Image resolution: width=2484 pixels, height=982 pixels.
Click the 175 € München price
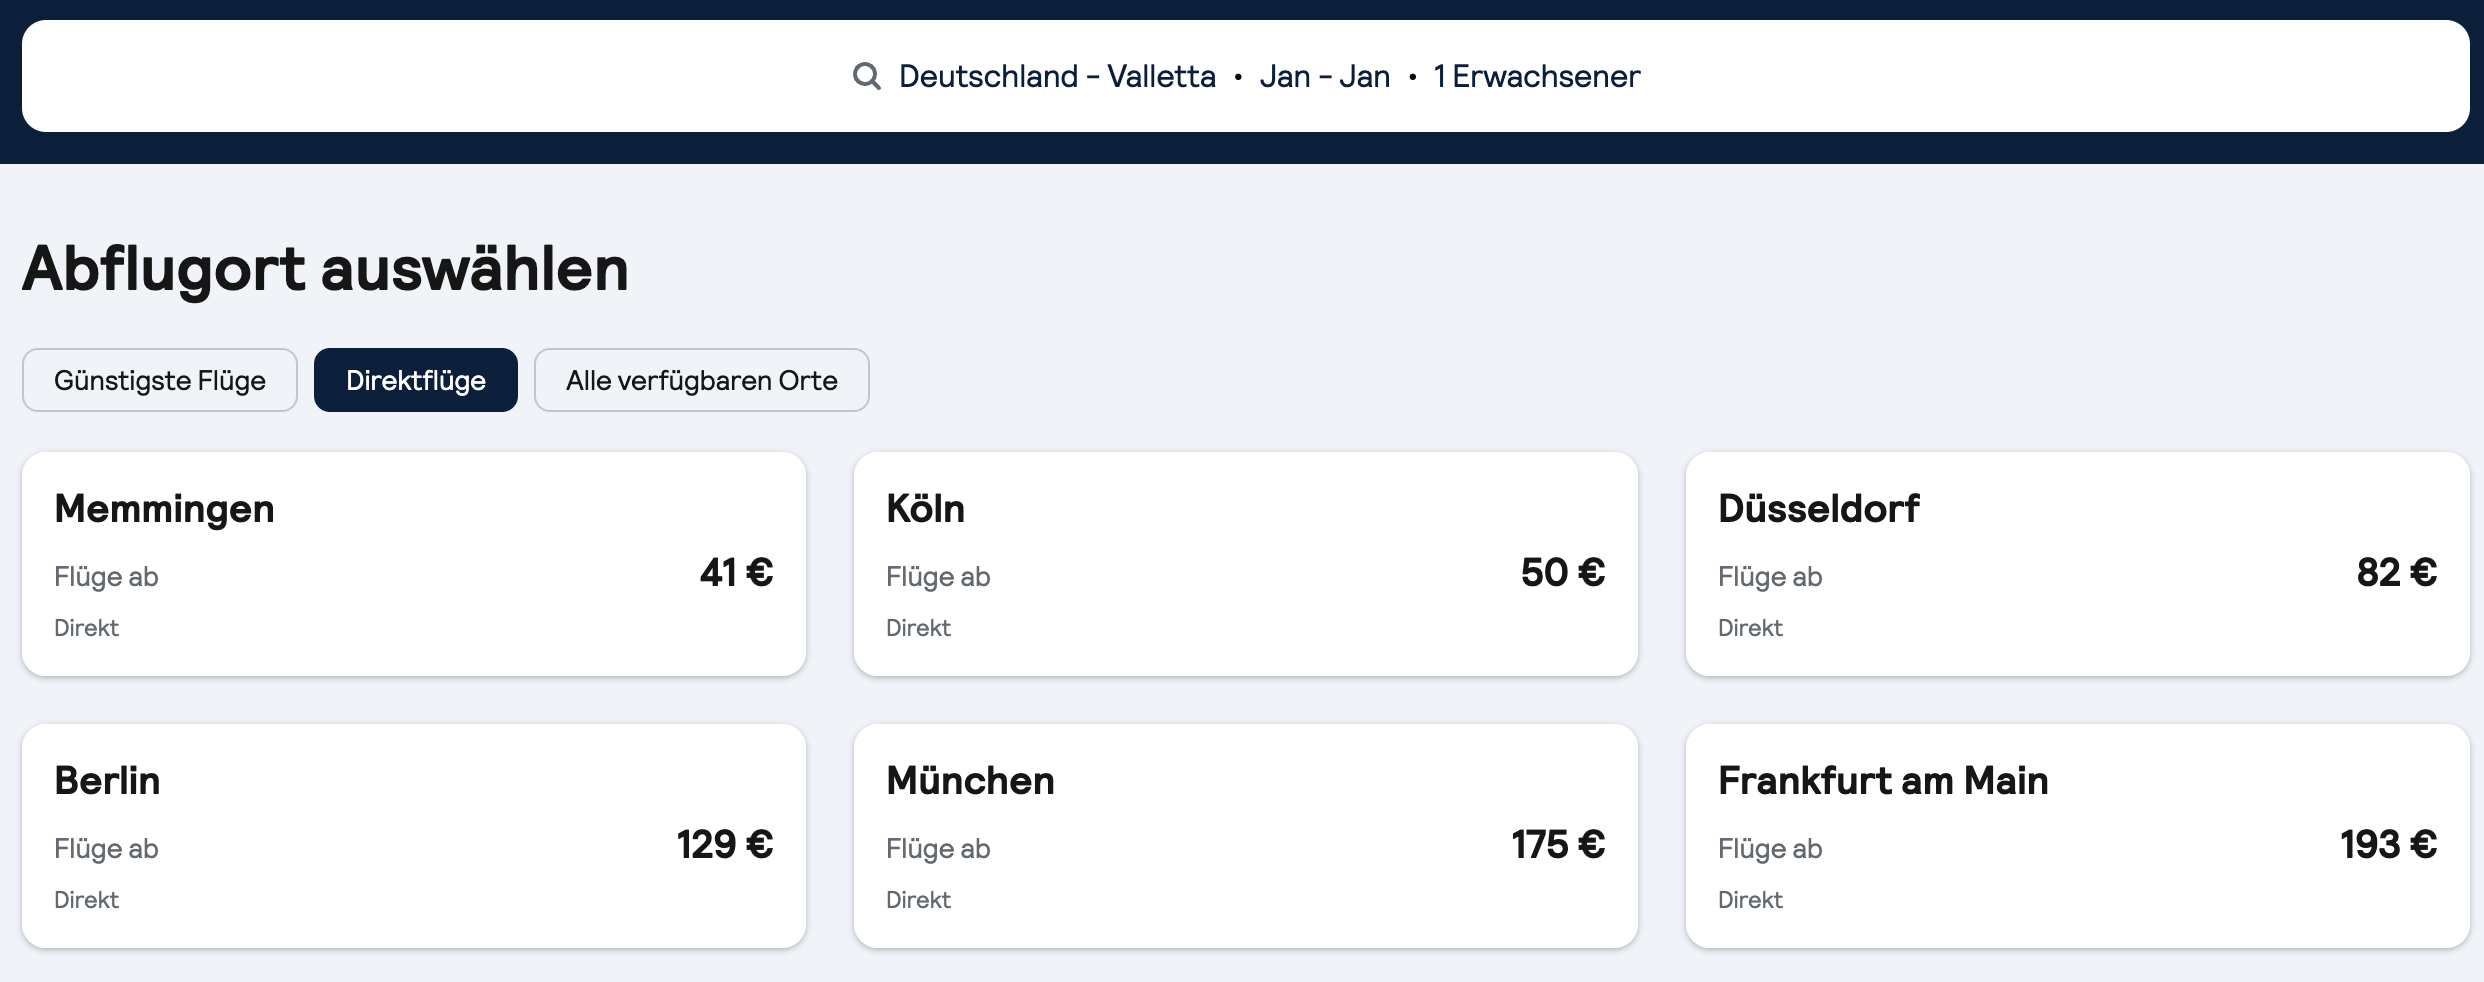pyautogui.click(x=1558, y=845)
